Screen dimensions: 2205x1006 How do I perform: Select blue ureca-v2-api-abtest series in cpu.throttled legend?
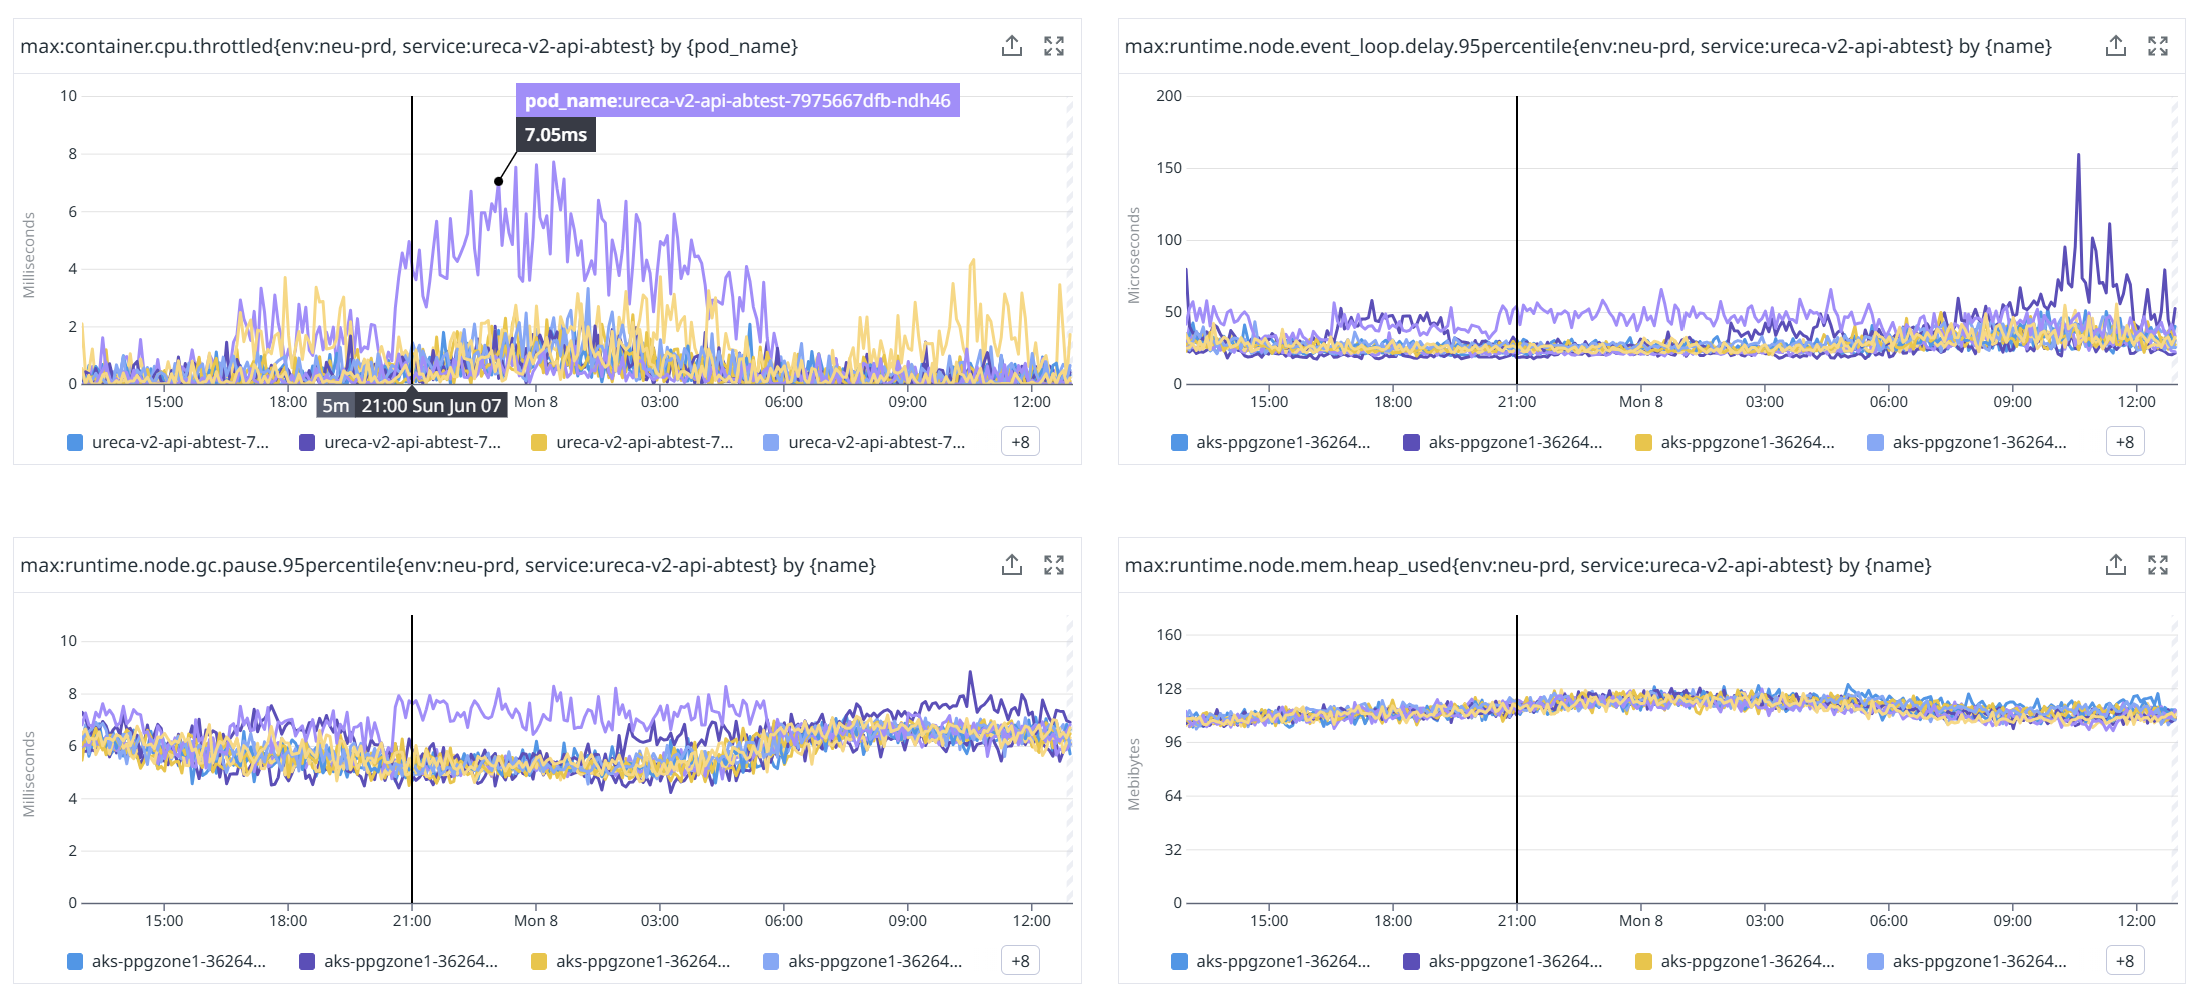click(x=168, y=442)
